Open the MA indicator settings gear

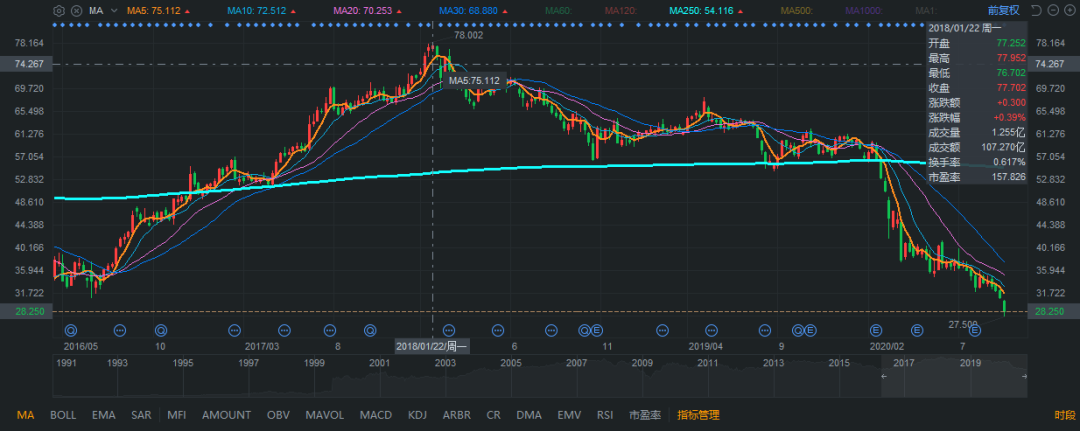(59, 11)
